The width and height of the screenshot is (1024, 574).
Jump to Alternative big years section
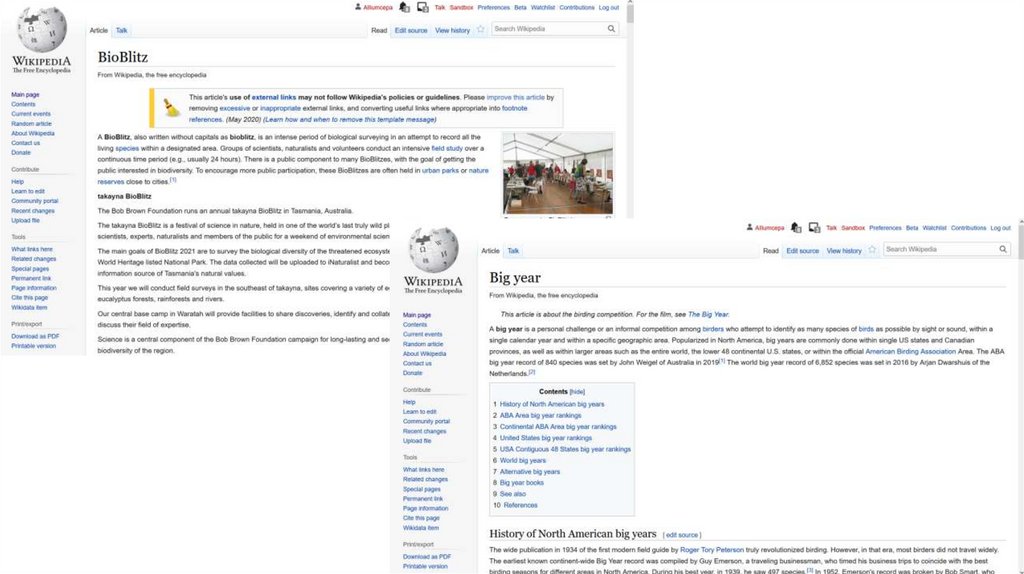530,471
